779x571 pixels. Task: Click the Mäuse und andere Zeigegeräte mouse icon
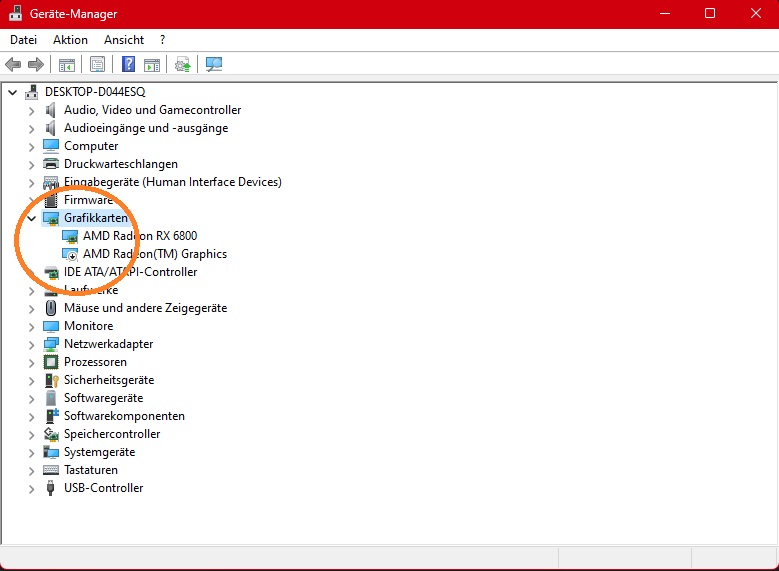[x=51, y=308]
